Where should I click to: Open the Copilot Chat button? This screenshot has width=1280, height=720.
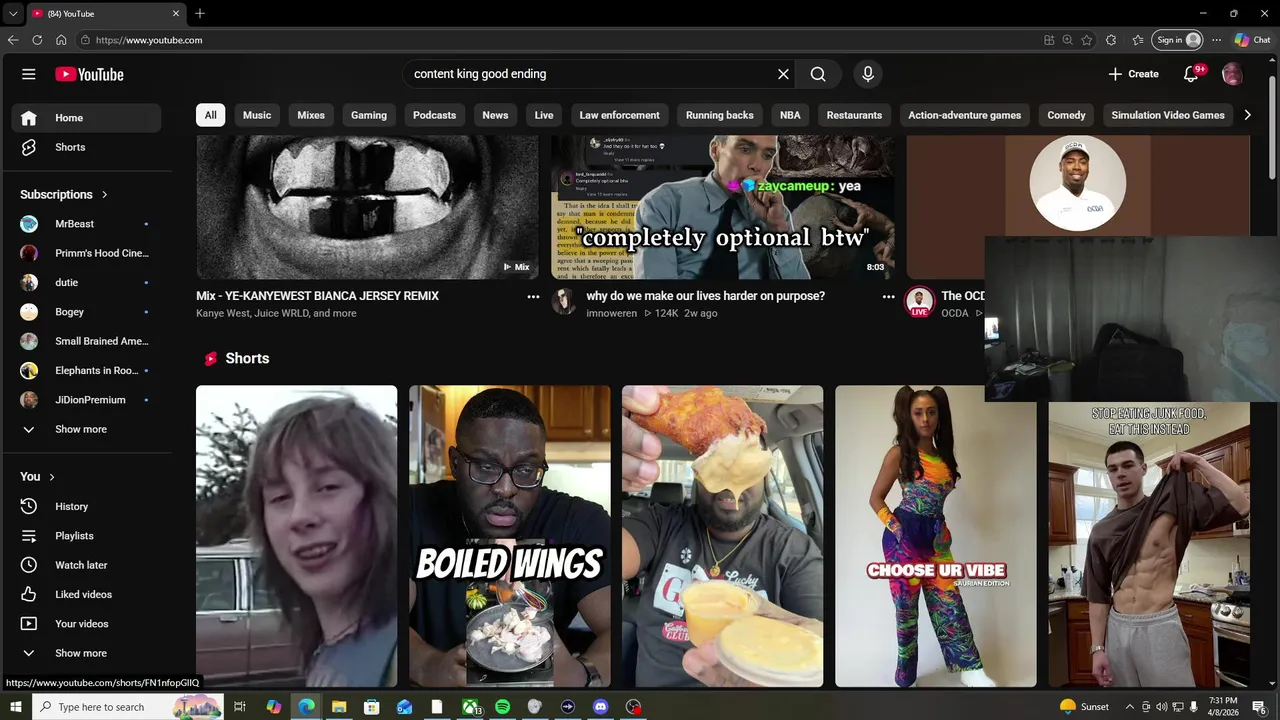(x=1252, y=40)
